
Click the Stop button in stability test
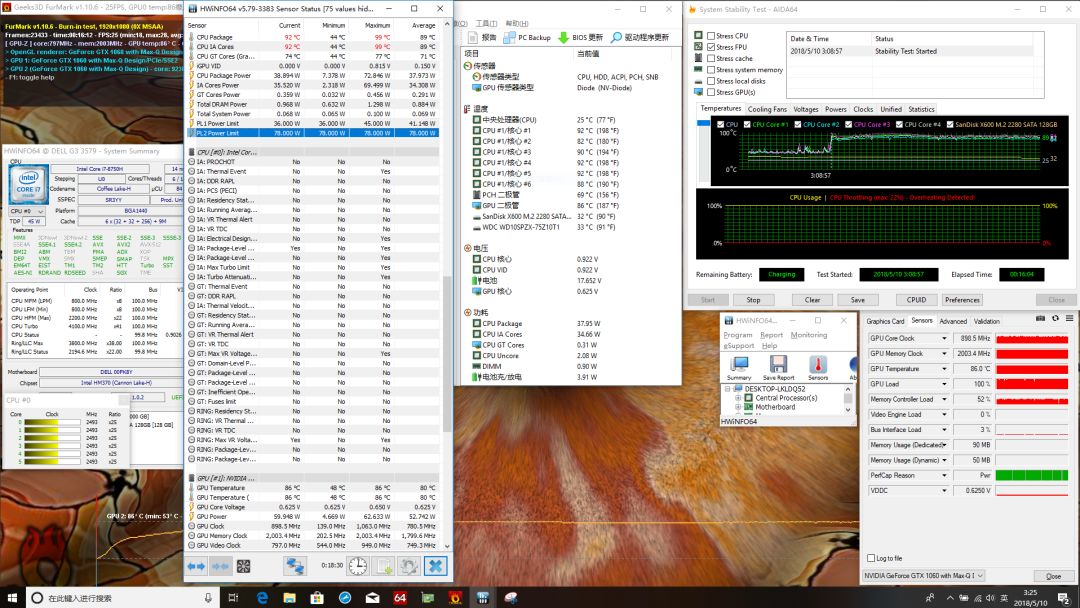[x=753, y=299]
